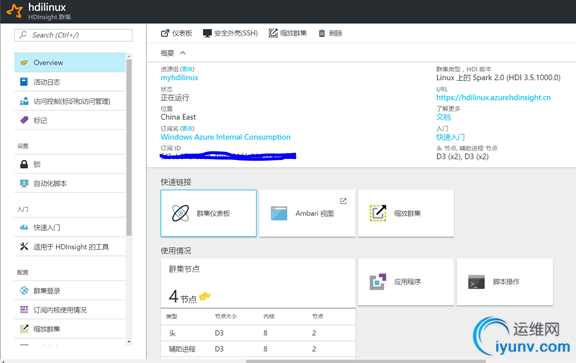
Task: Click the 辅助进程 row in node table
Action: [x=258, y=349]
